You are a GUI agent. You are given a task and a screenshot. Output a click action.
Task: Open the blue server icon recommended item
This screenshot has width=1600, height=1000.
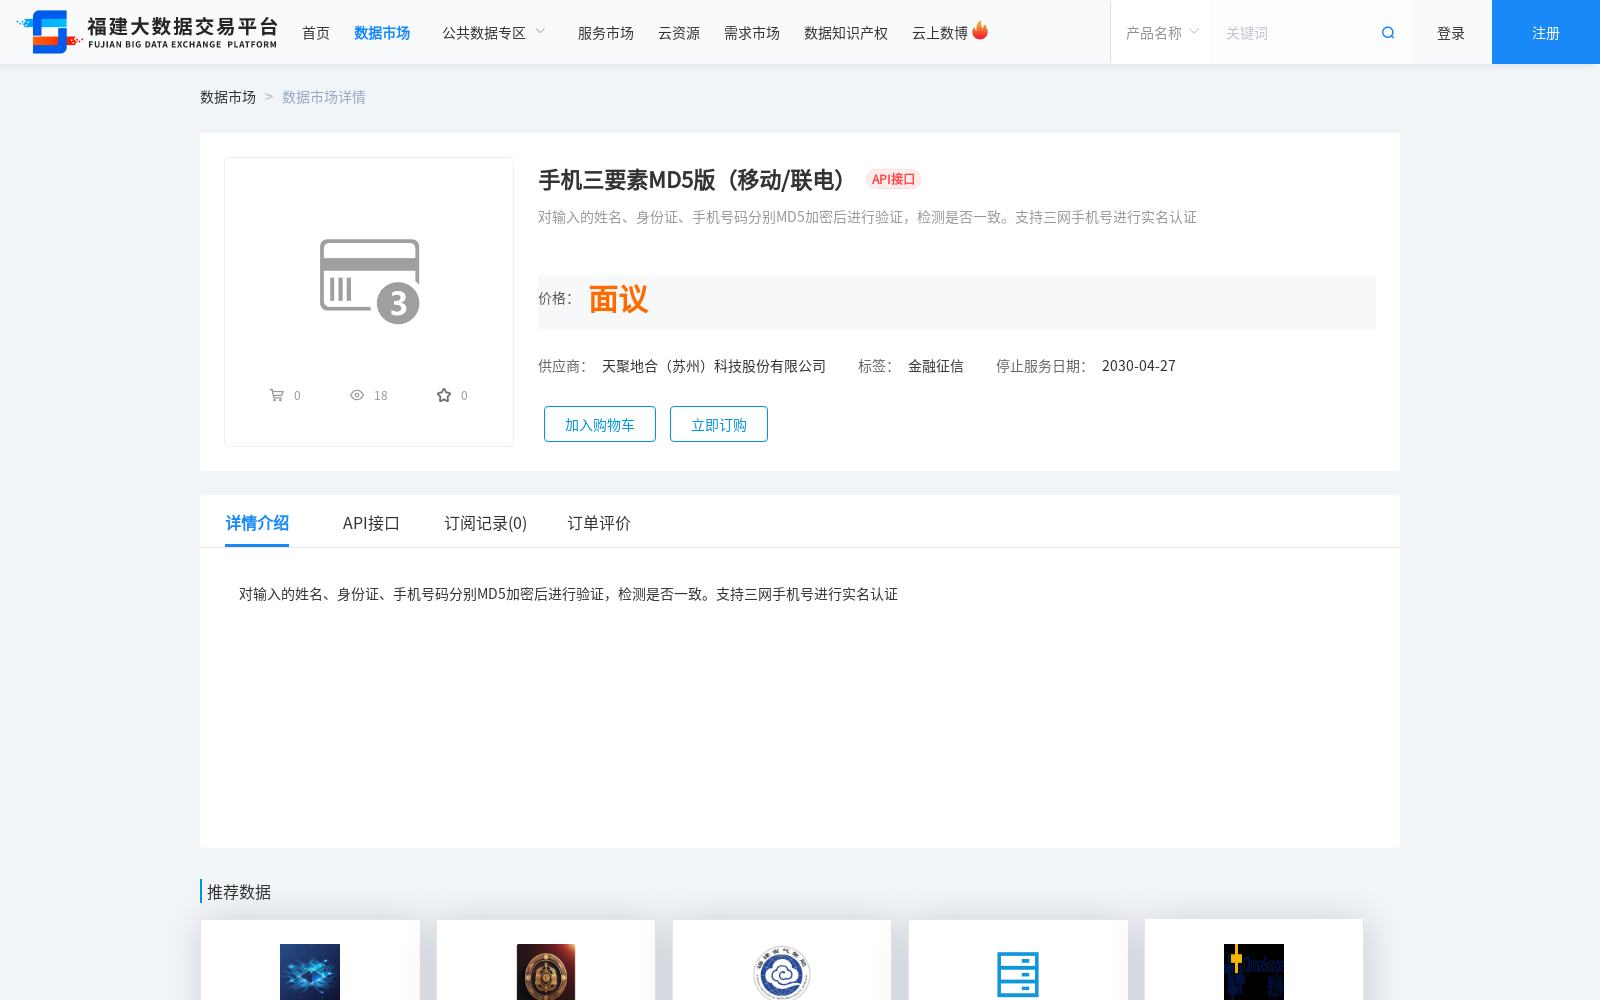(1018, 974)
